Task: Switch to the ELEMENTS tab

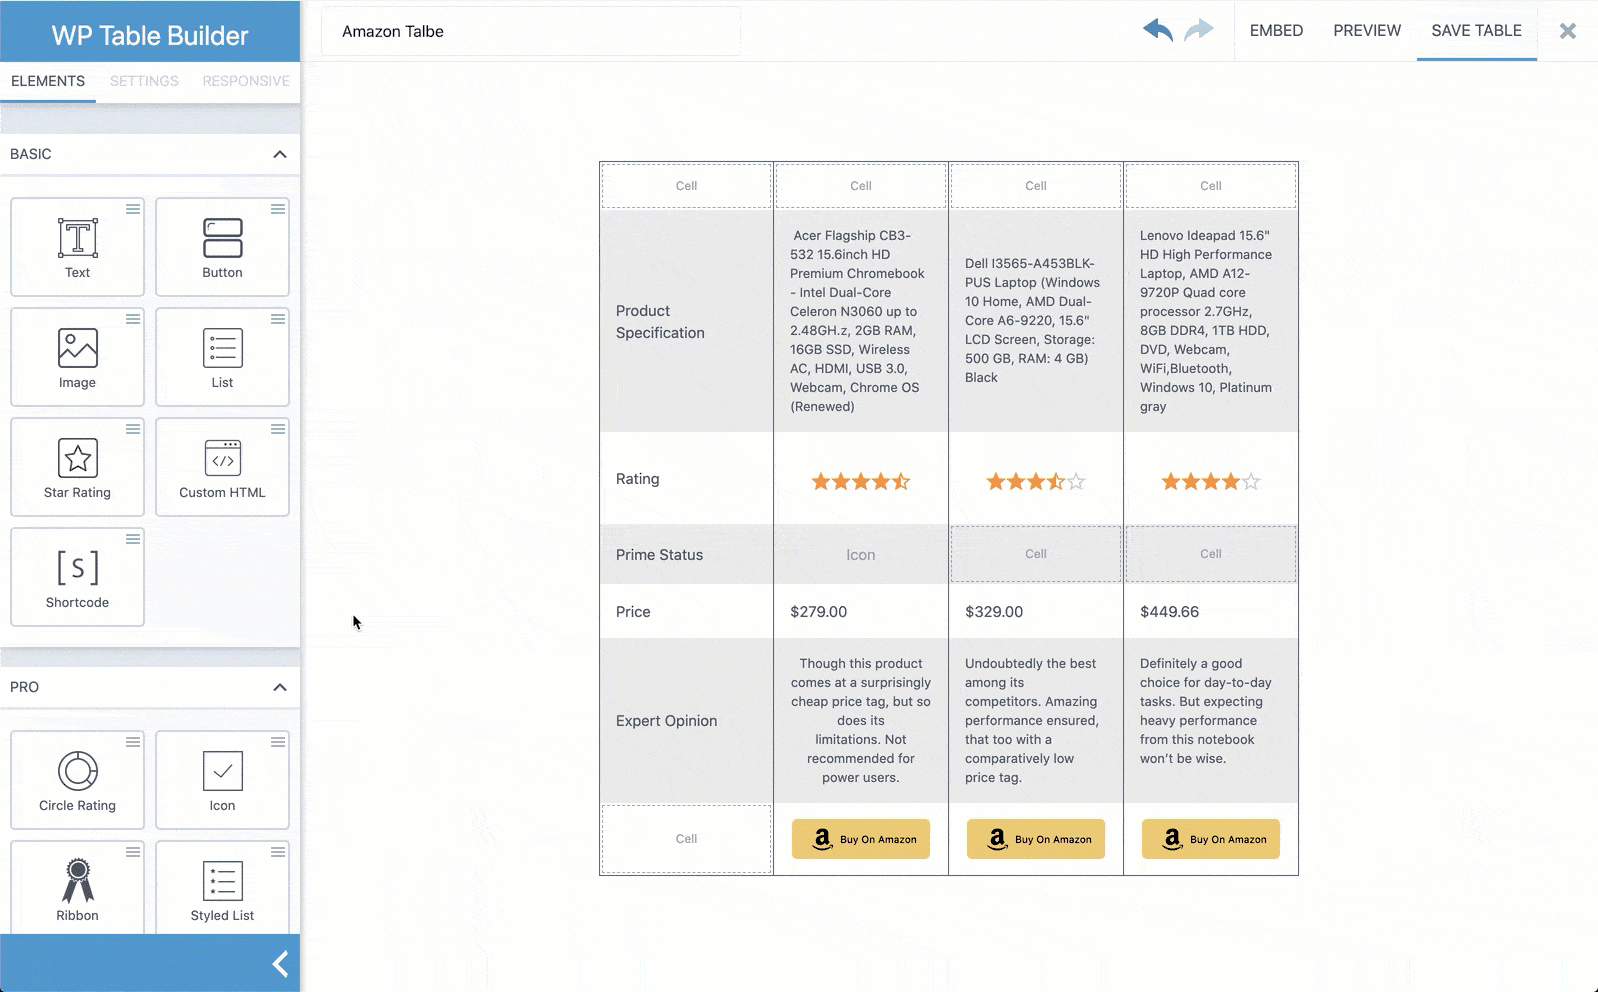Action: pyautogui.click(x=48, y=81)
